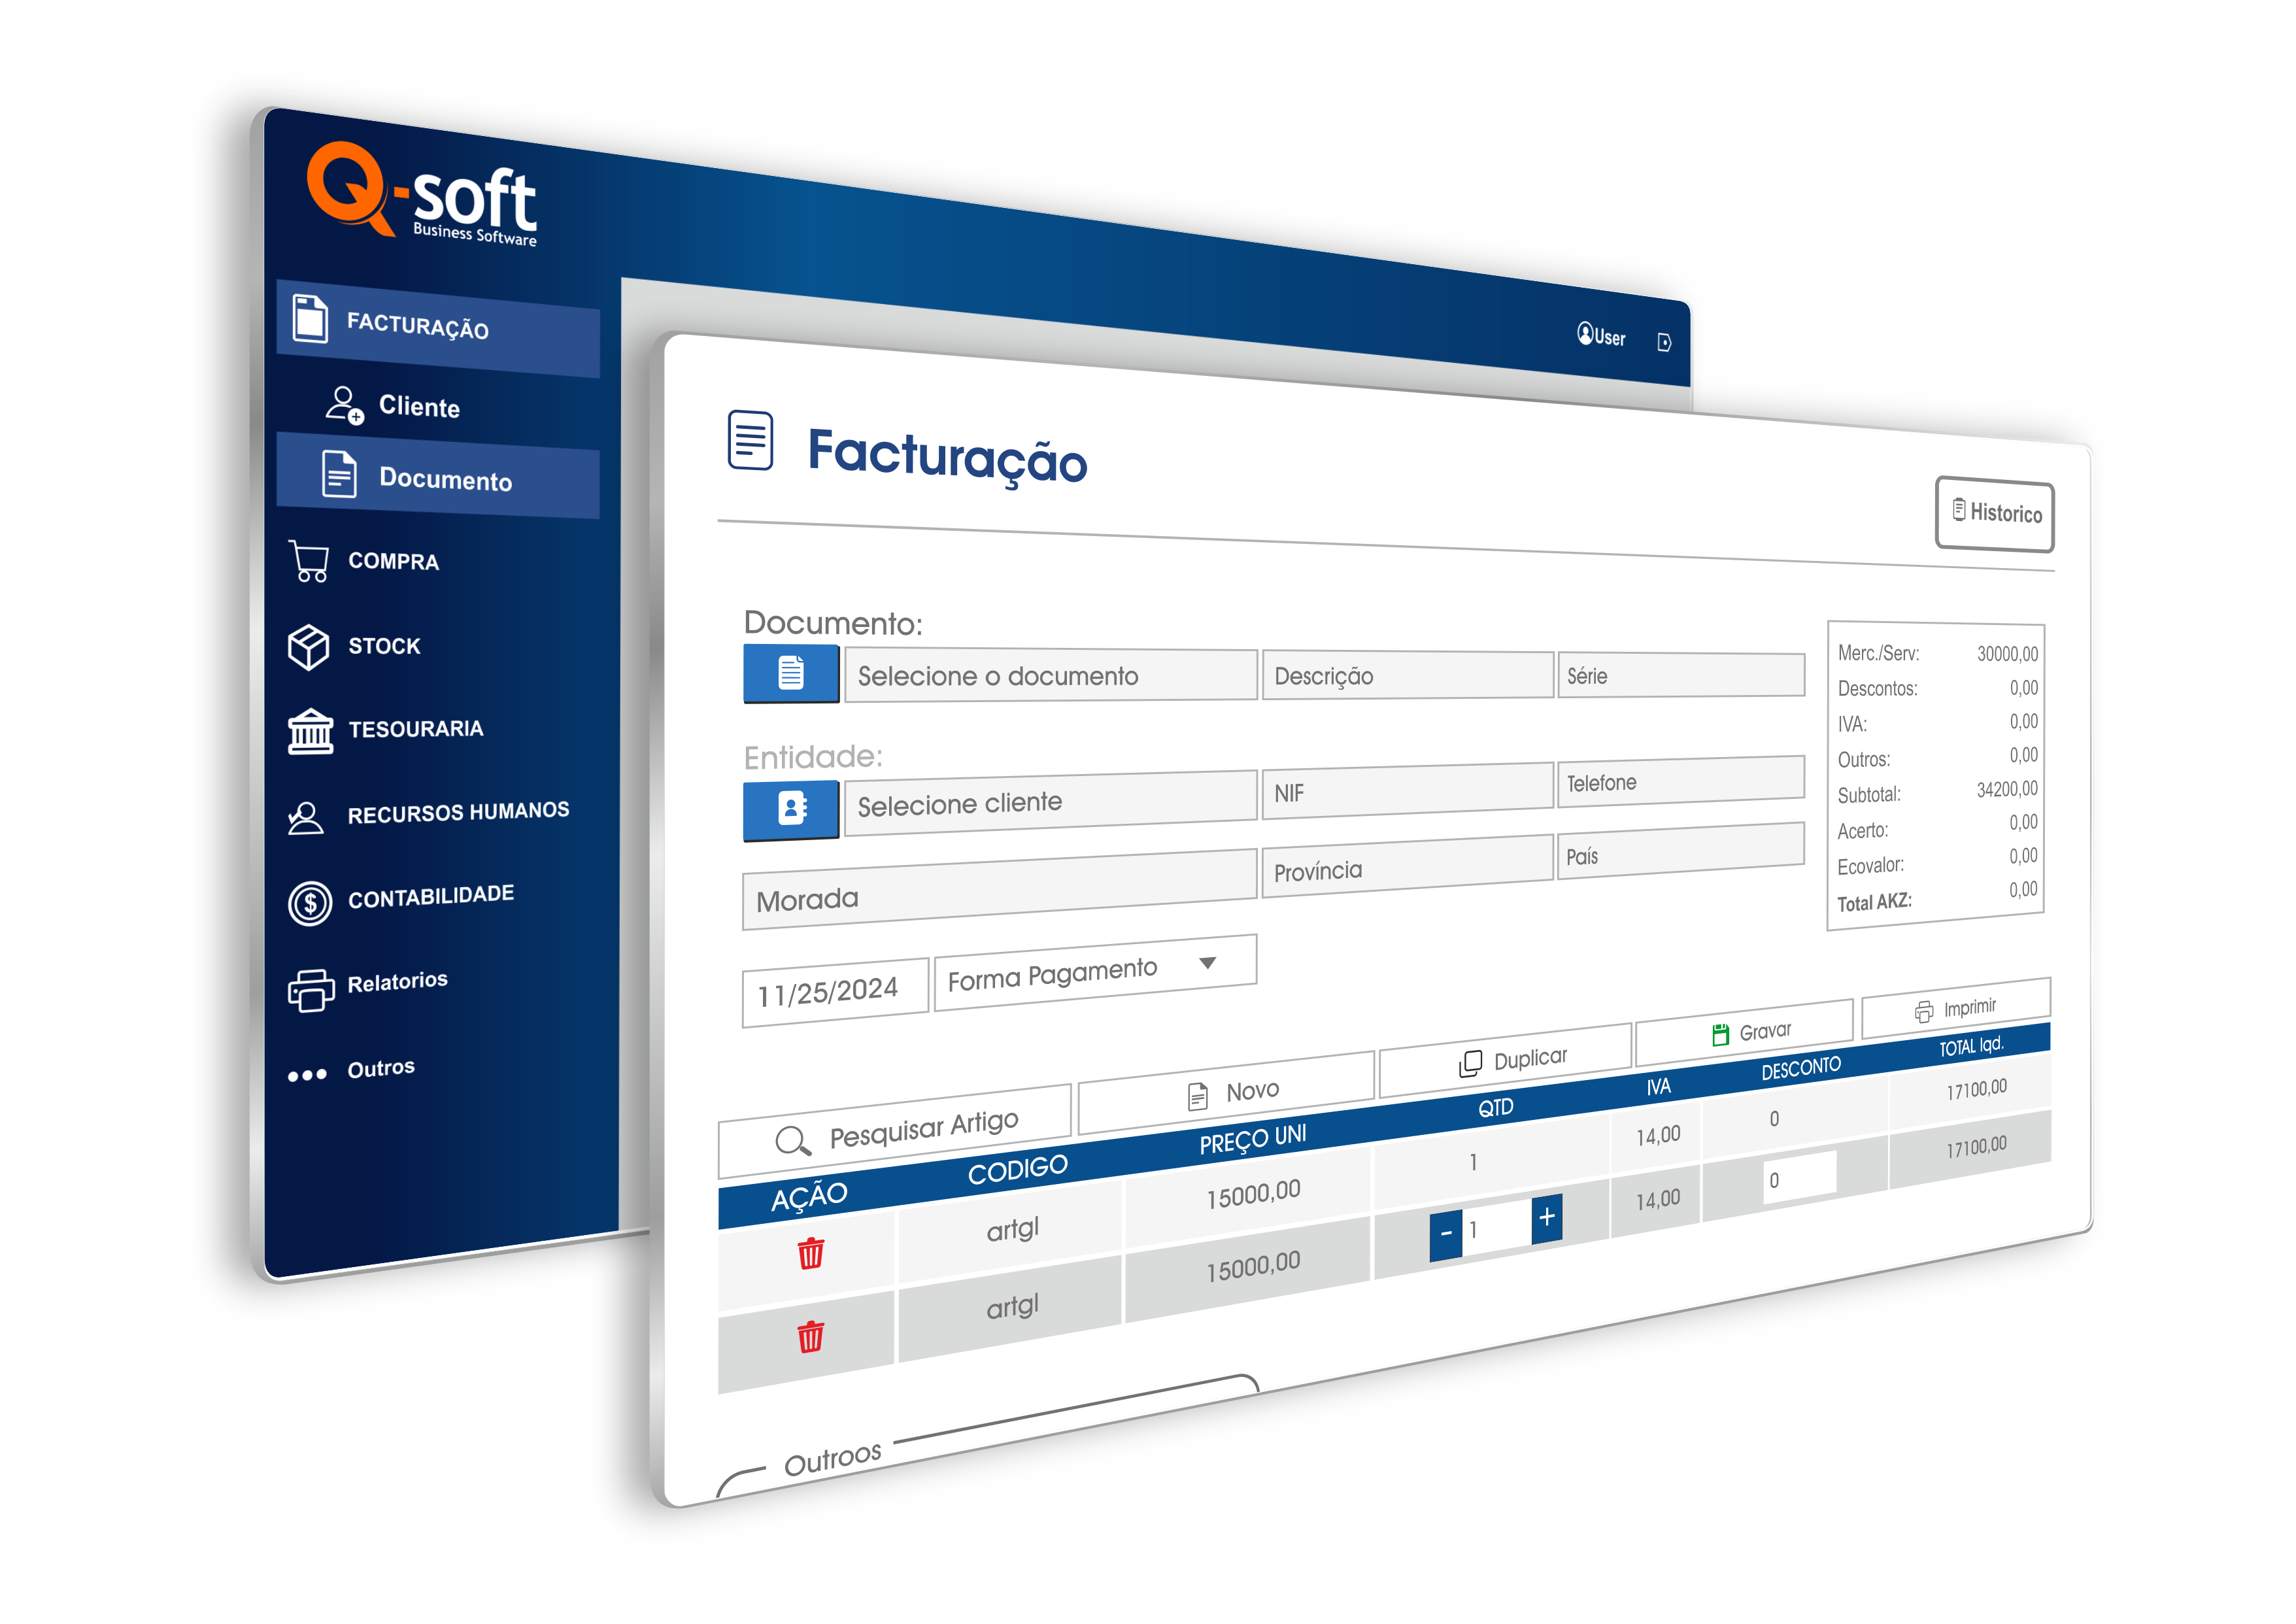Focus the Selecione o documento field
The image size is (2296, 1624).
pyautogui.click(x=1050, y=675)
